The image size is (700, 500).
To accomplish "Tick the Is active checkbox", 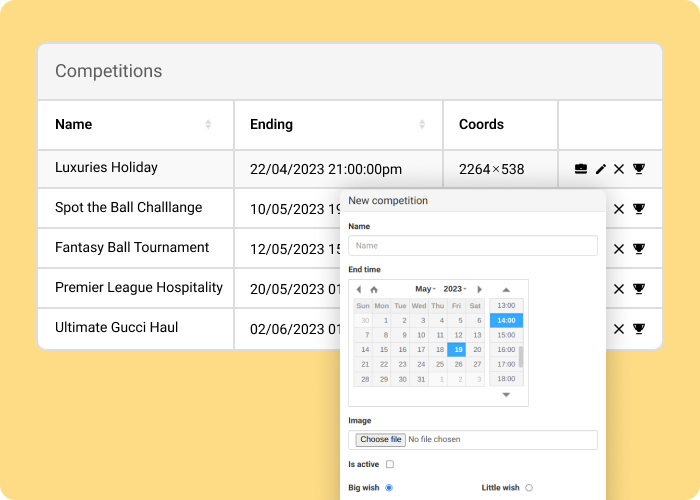I will click(x=390, y=464).
